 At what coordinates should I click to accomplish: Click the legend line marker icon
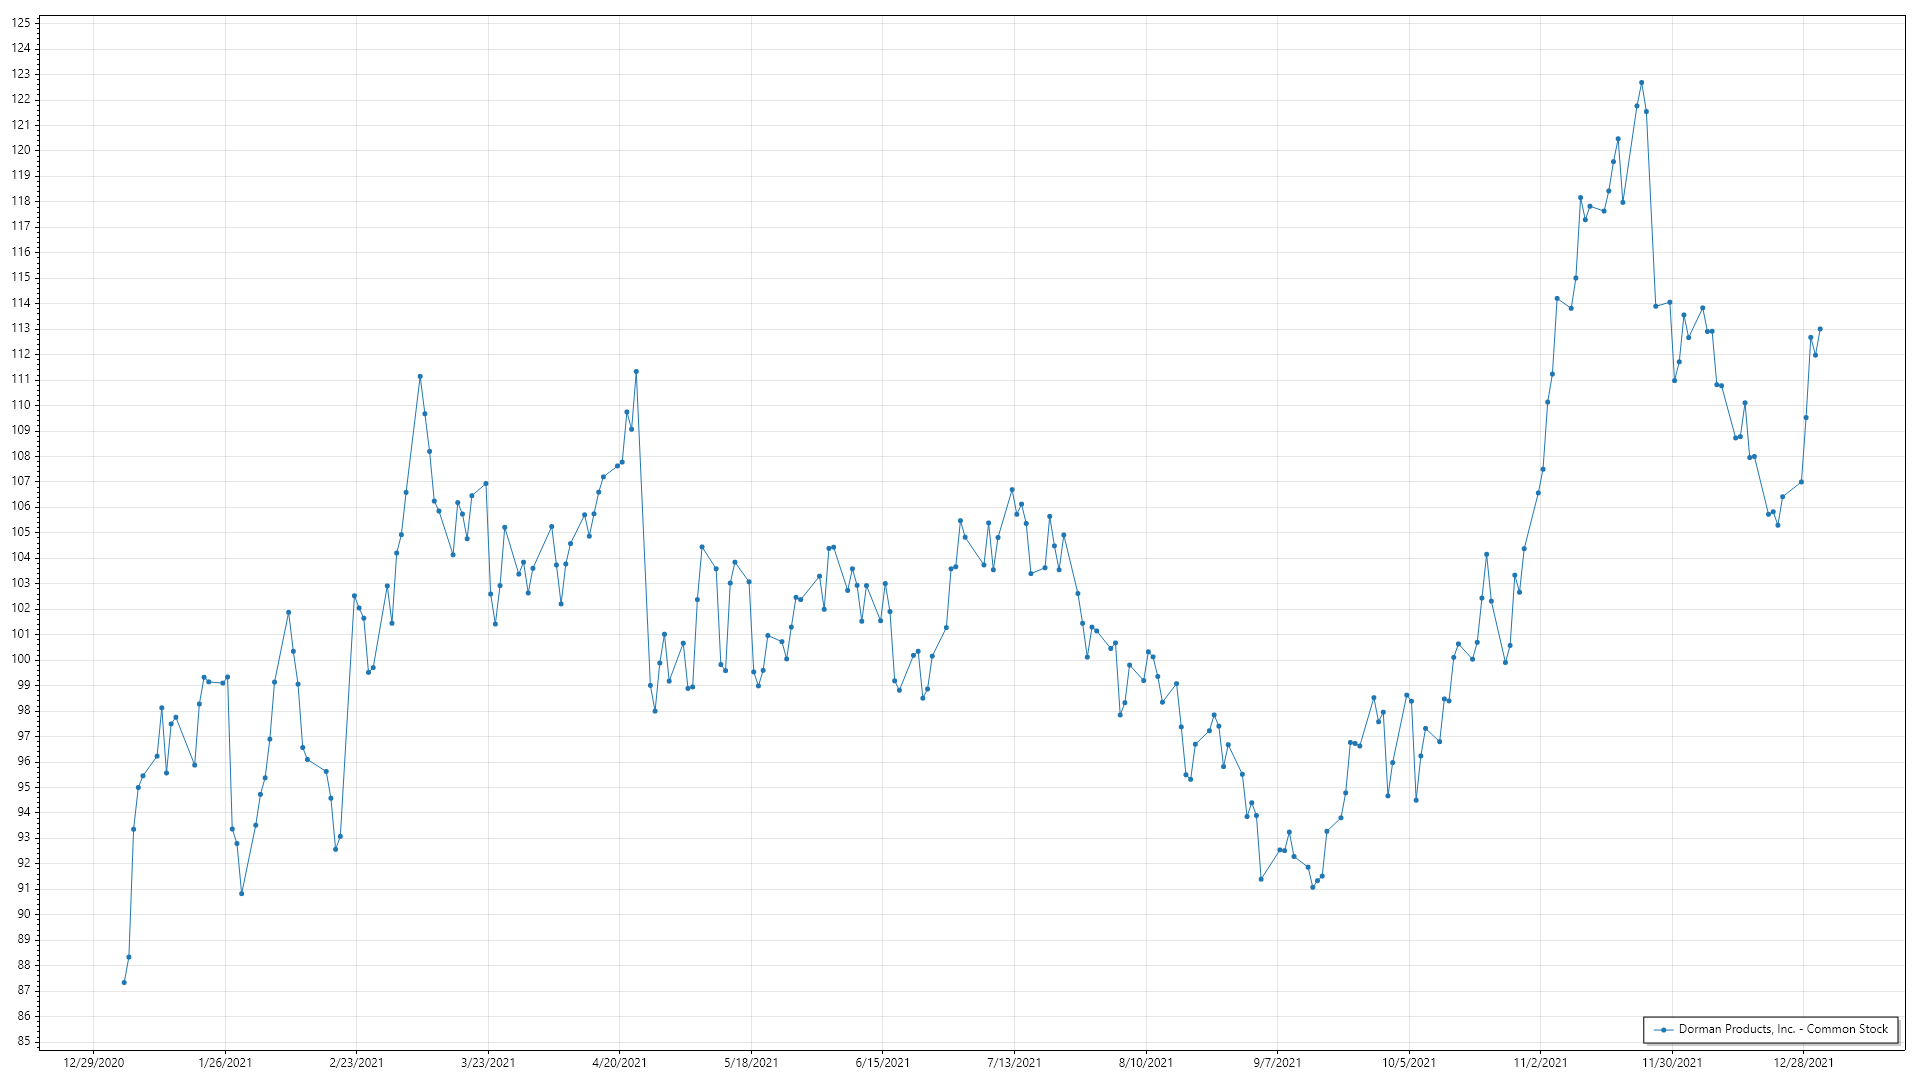(x=1664, y=1029)
